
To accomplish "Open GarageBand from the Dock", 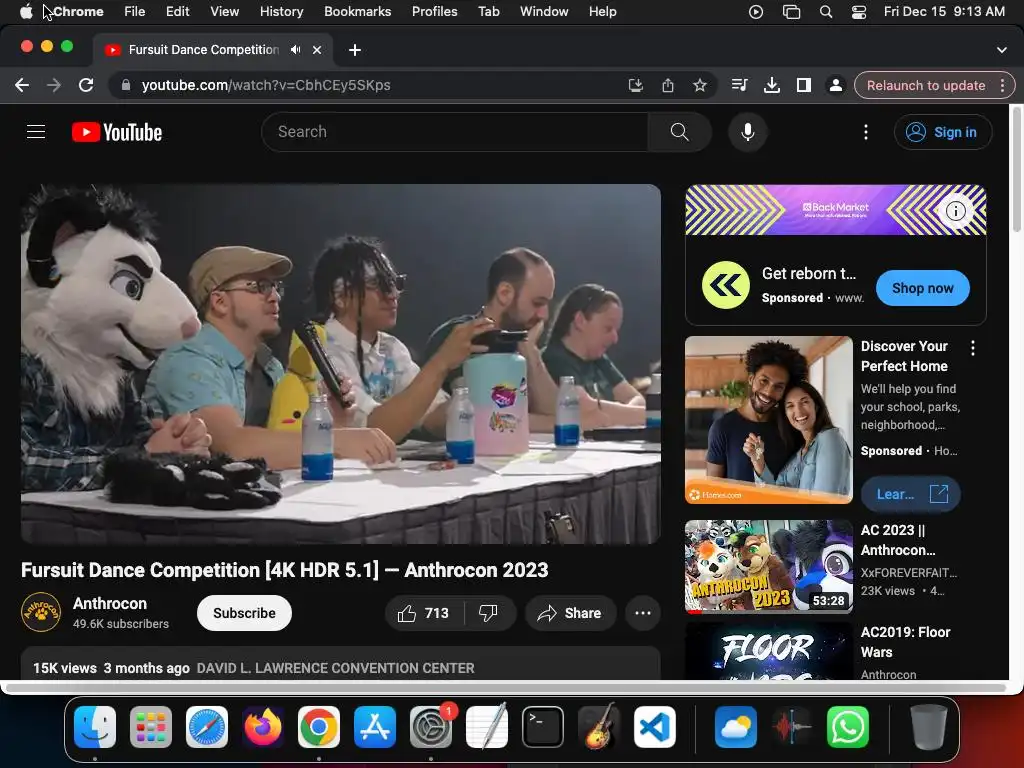I will (599, 727).
